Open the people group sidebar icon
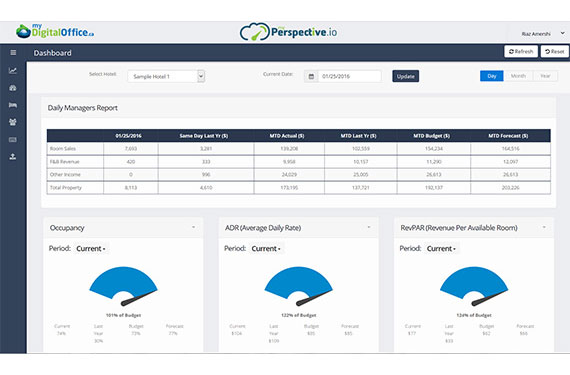The width and height of the screenshot is (570, 375). coord(13,122)
